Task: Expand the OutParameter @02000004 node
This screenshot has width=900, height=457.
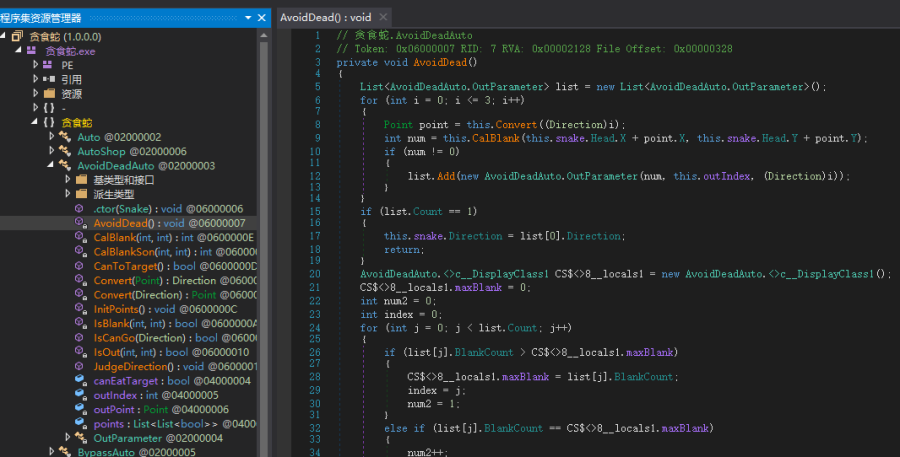Action: point(68,437)
